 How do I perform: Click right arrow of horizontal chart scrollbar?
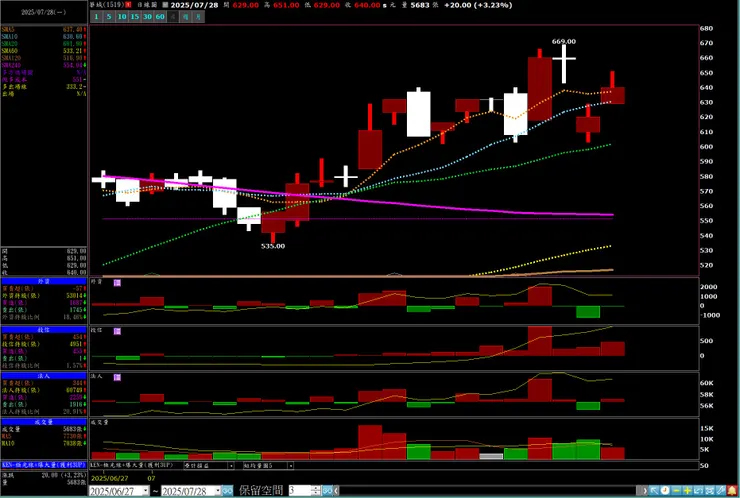[645, 491]
